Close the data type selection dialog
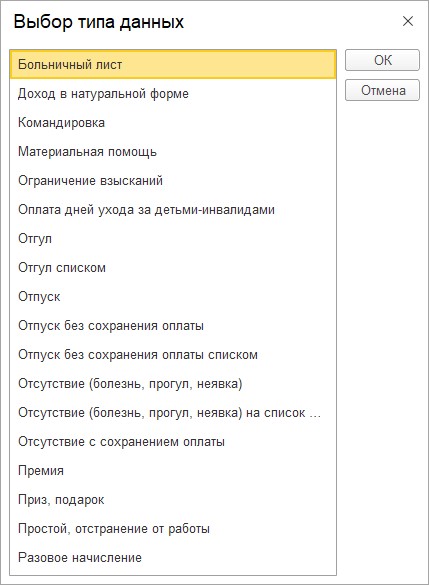Screen dimensions: 429x585 pos(408,21)
